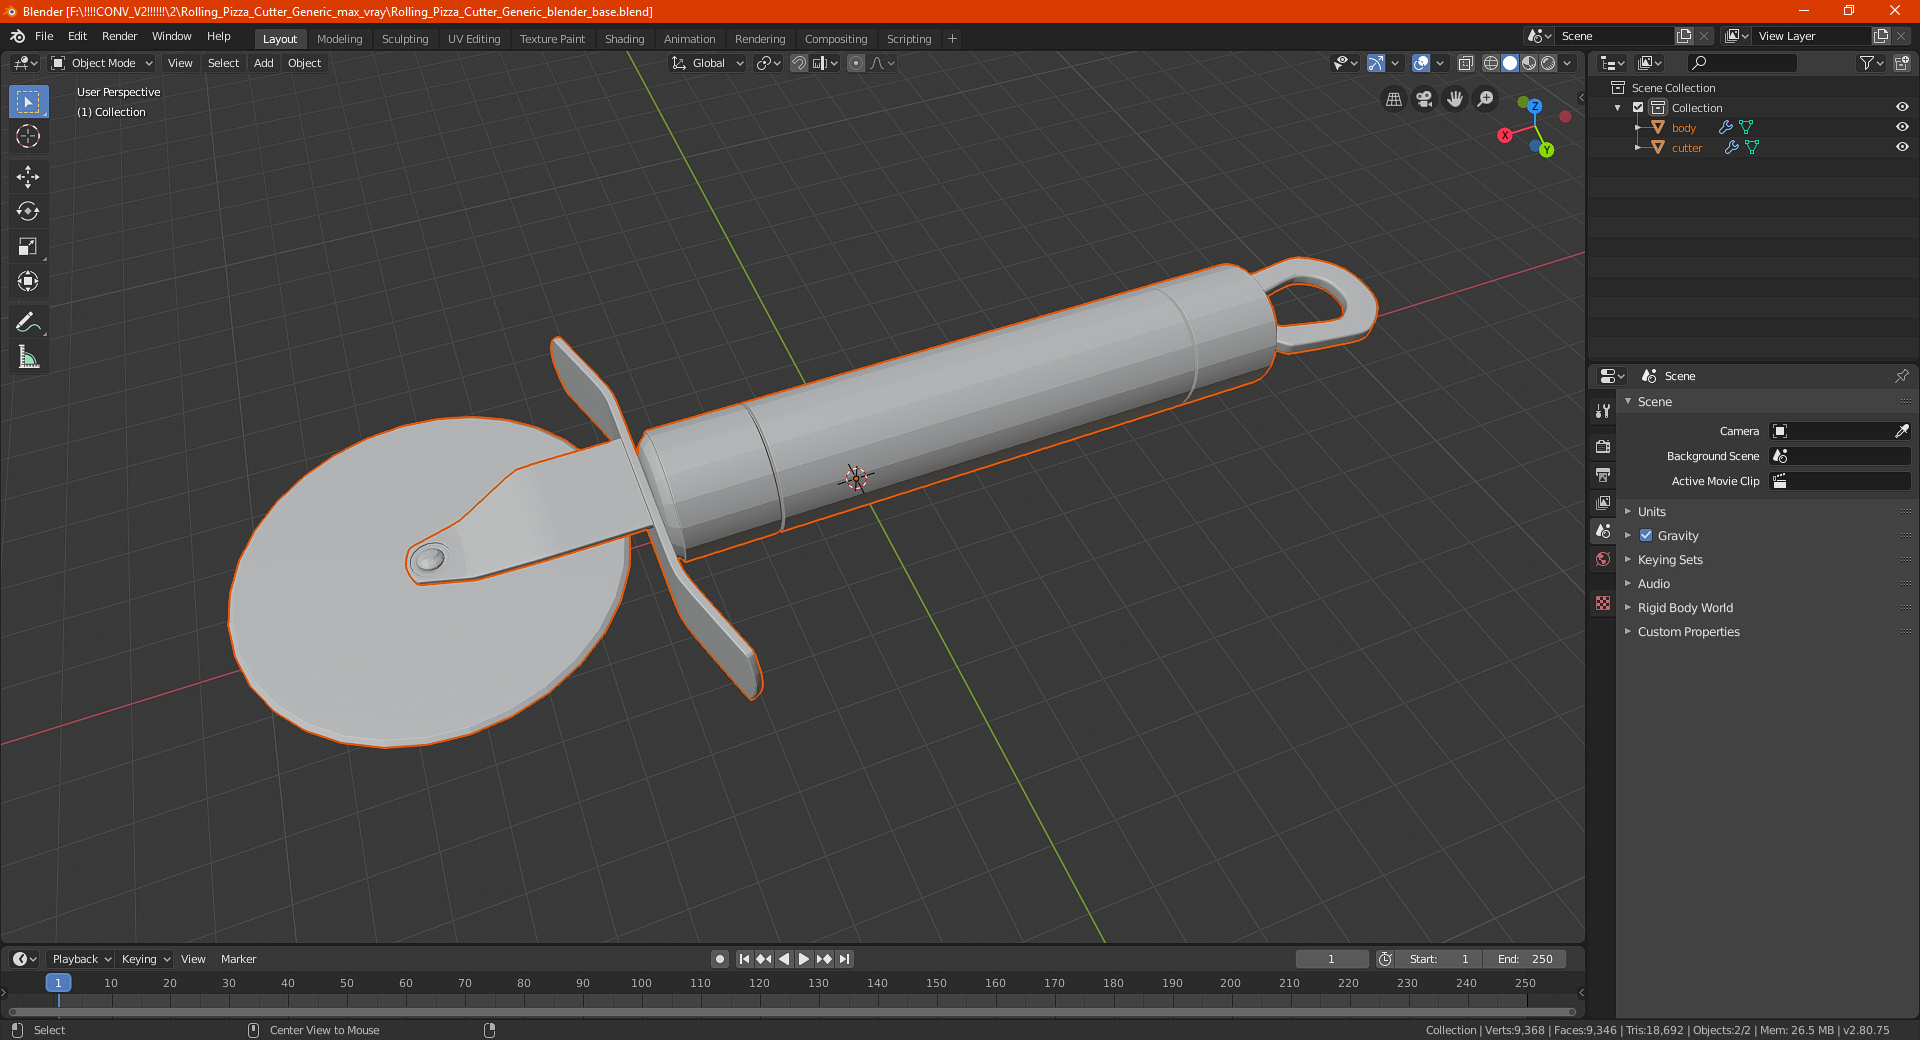Toggle viewport overlays button

[1421, 63]
